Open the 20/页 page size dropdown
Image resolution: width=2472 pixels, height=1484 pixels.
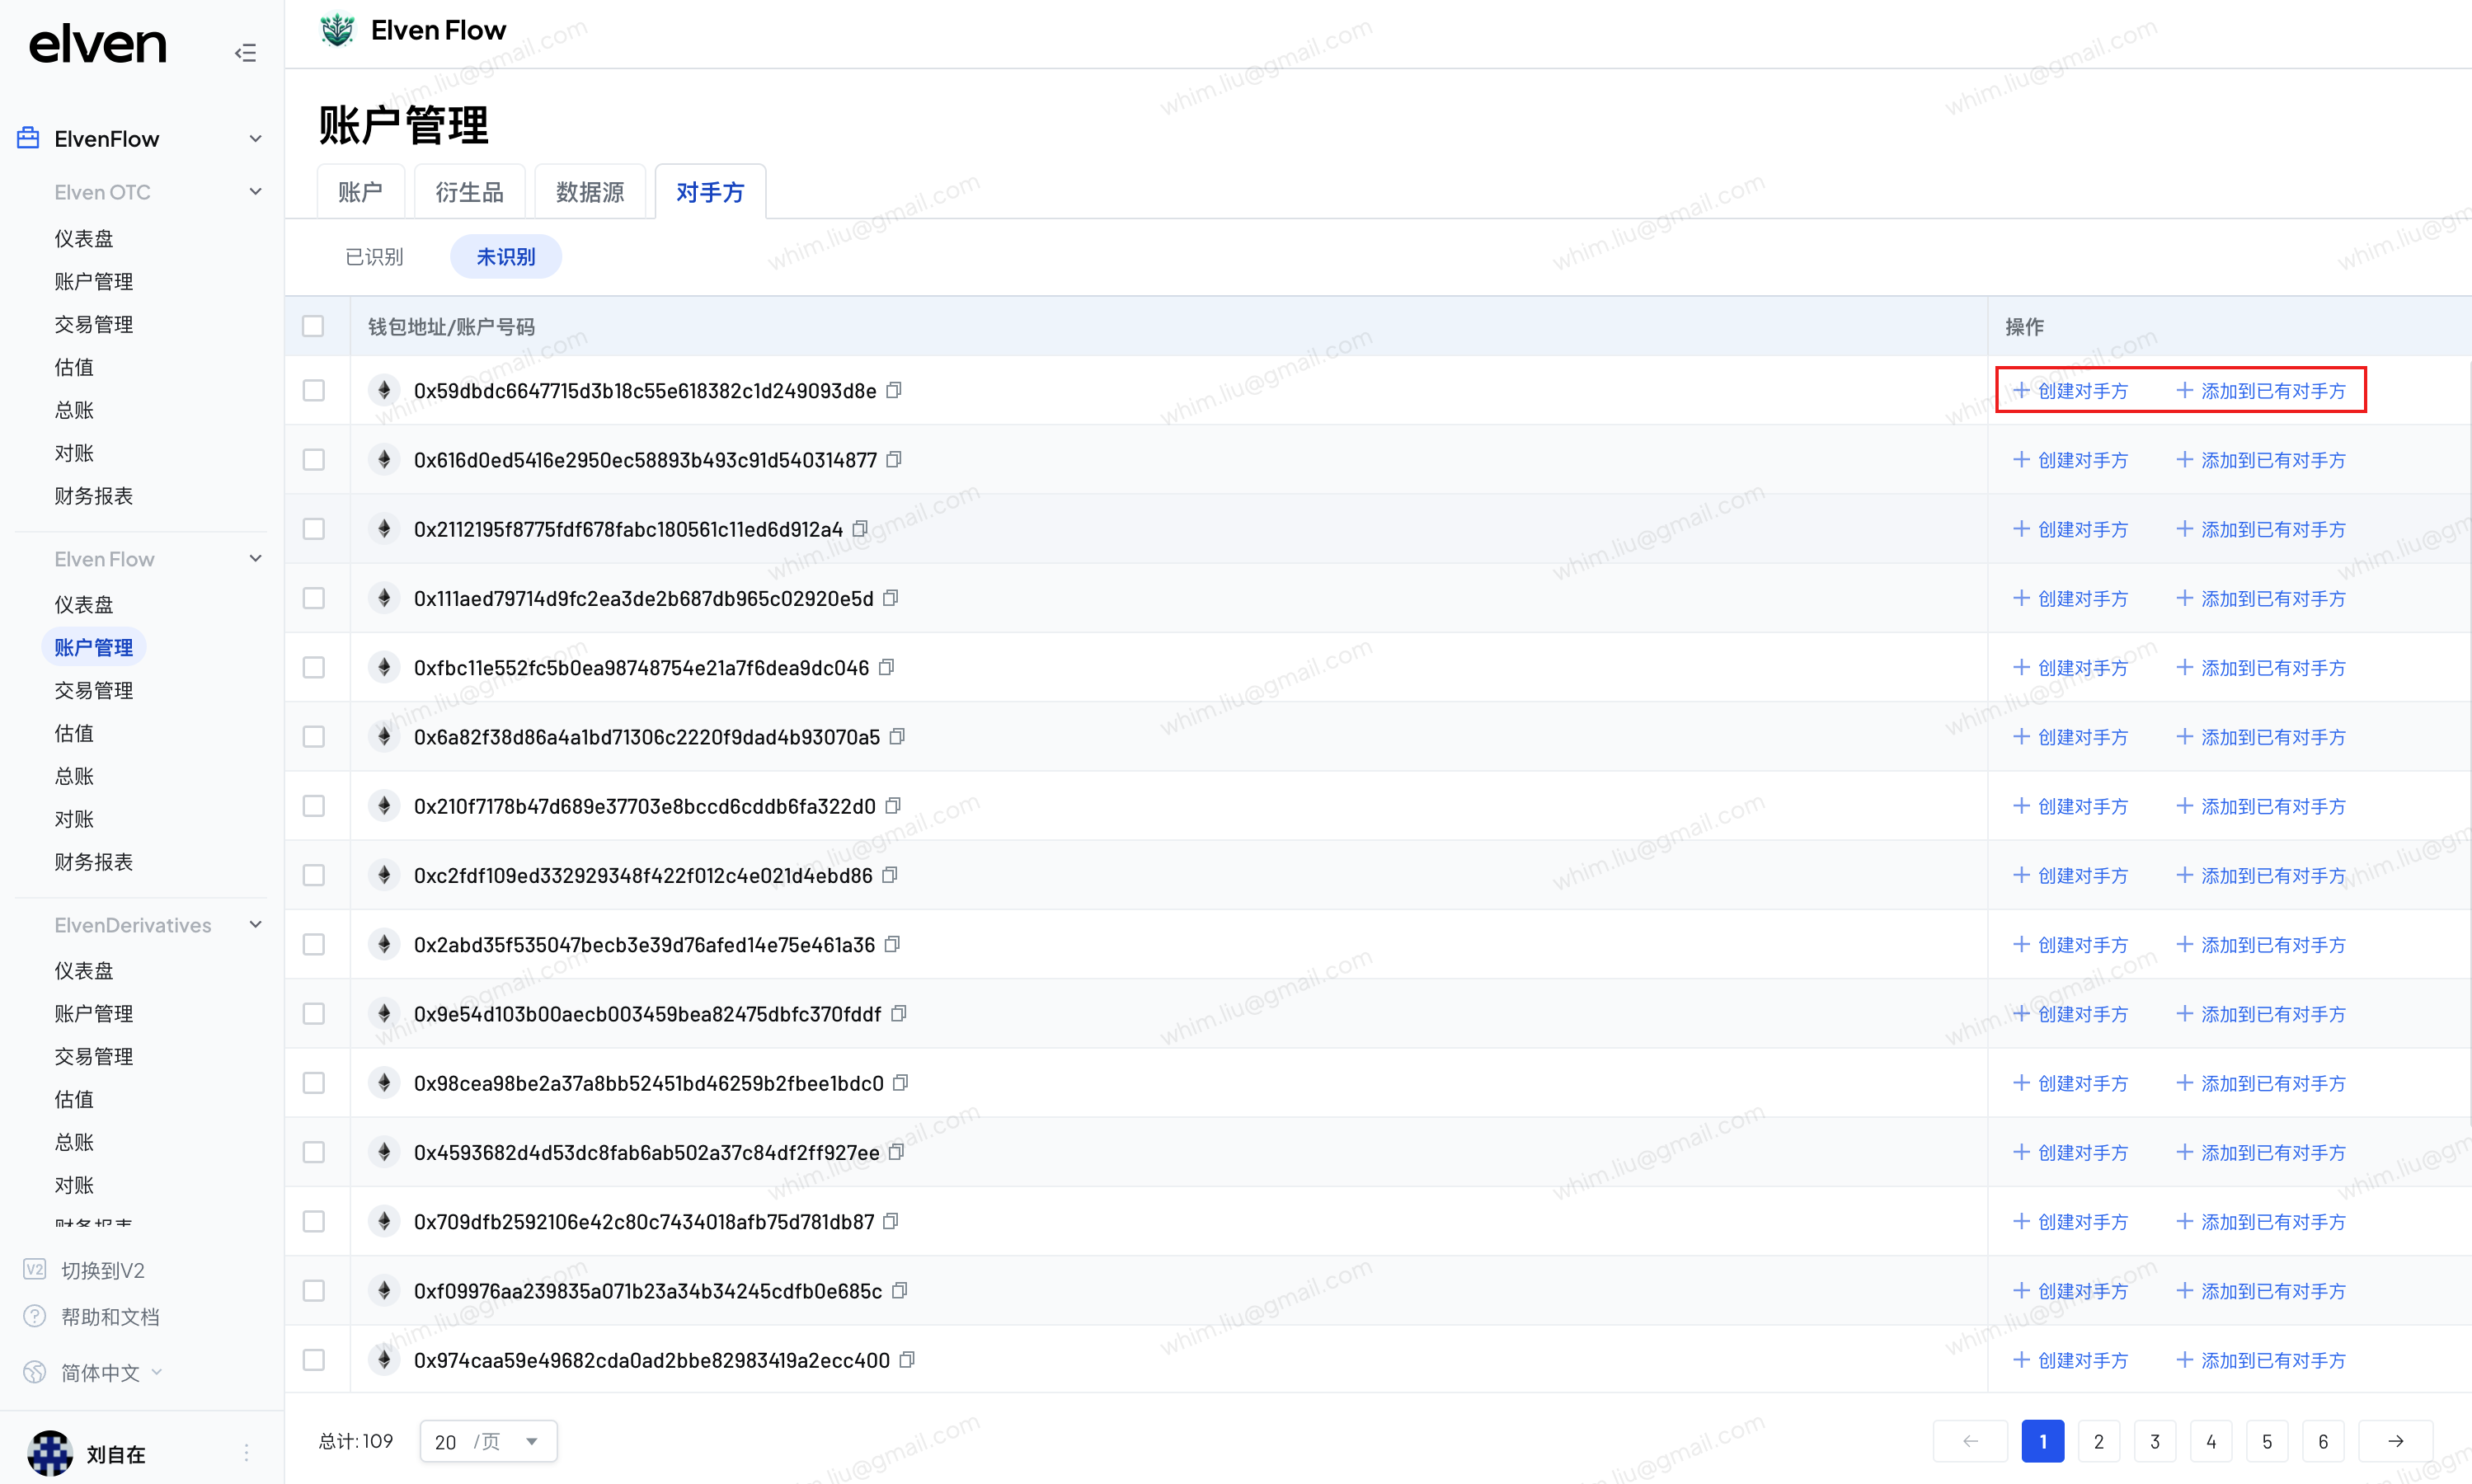488,1441
